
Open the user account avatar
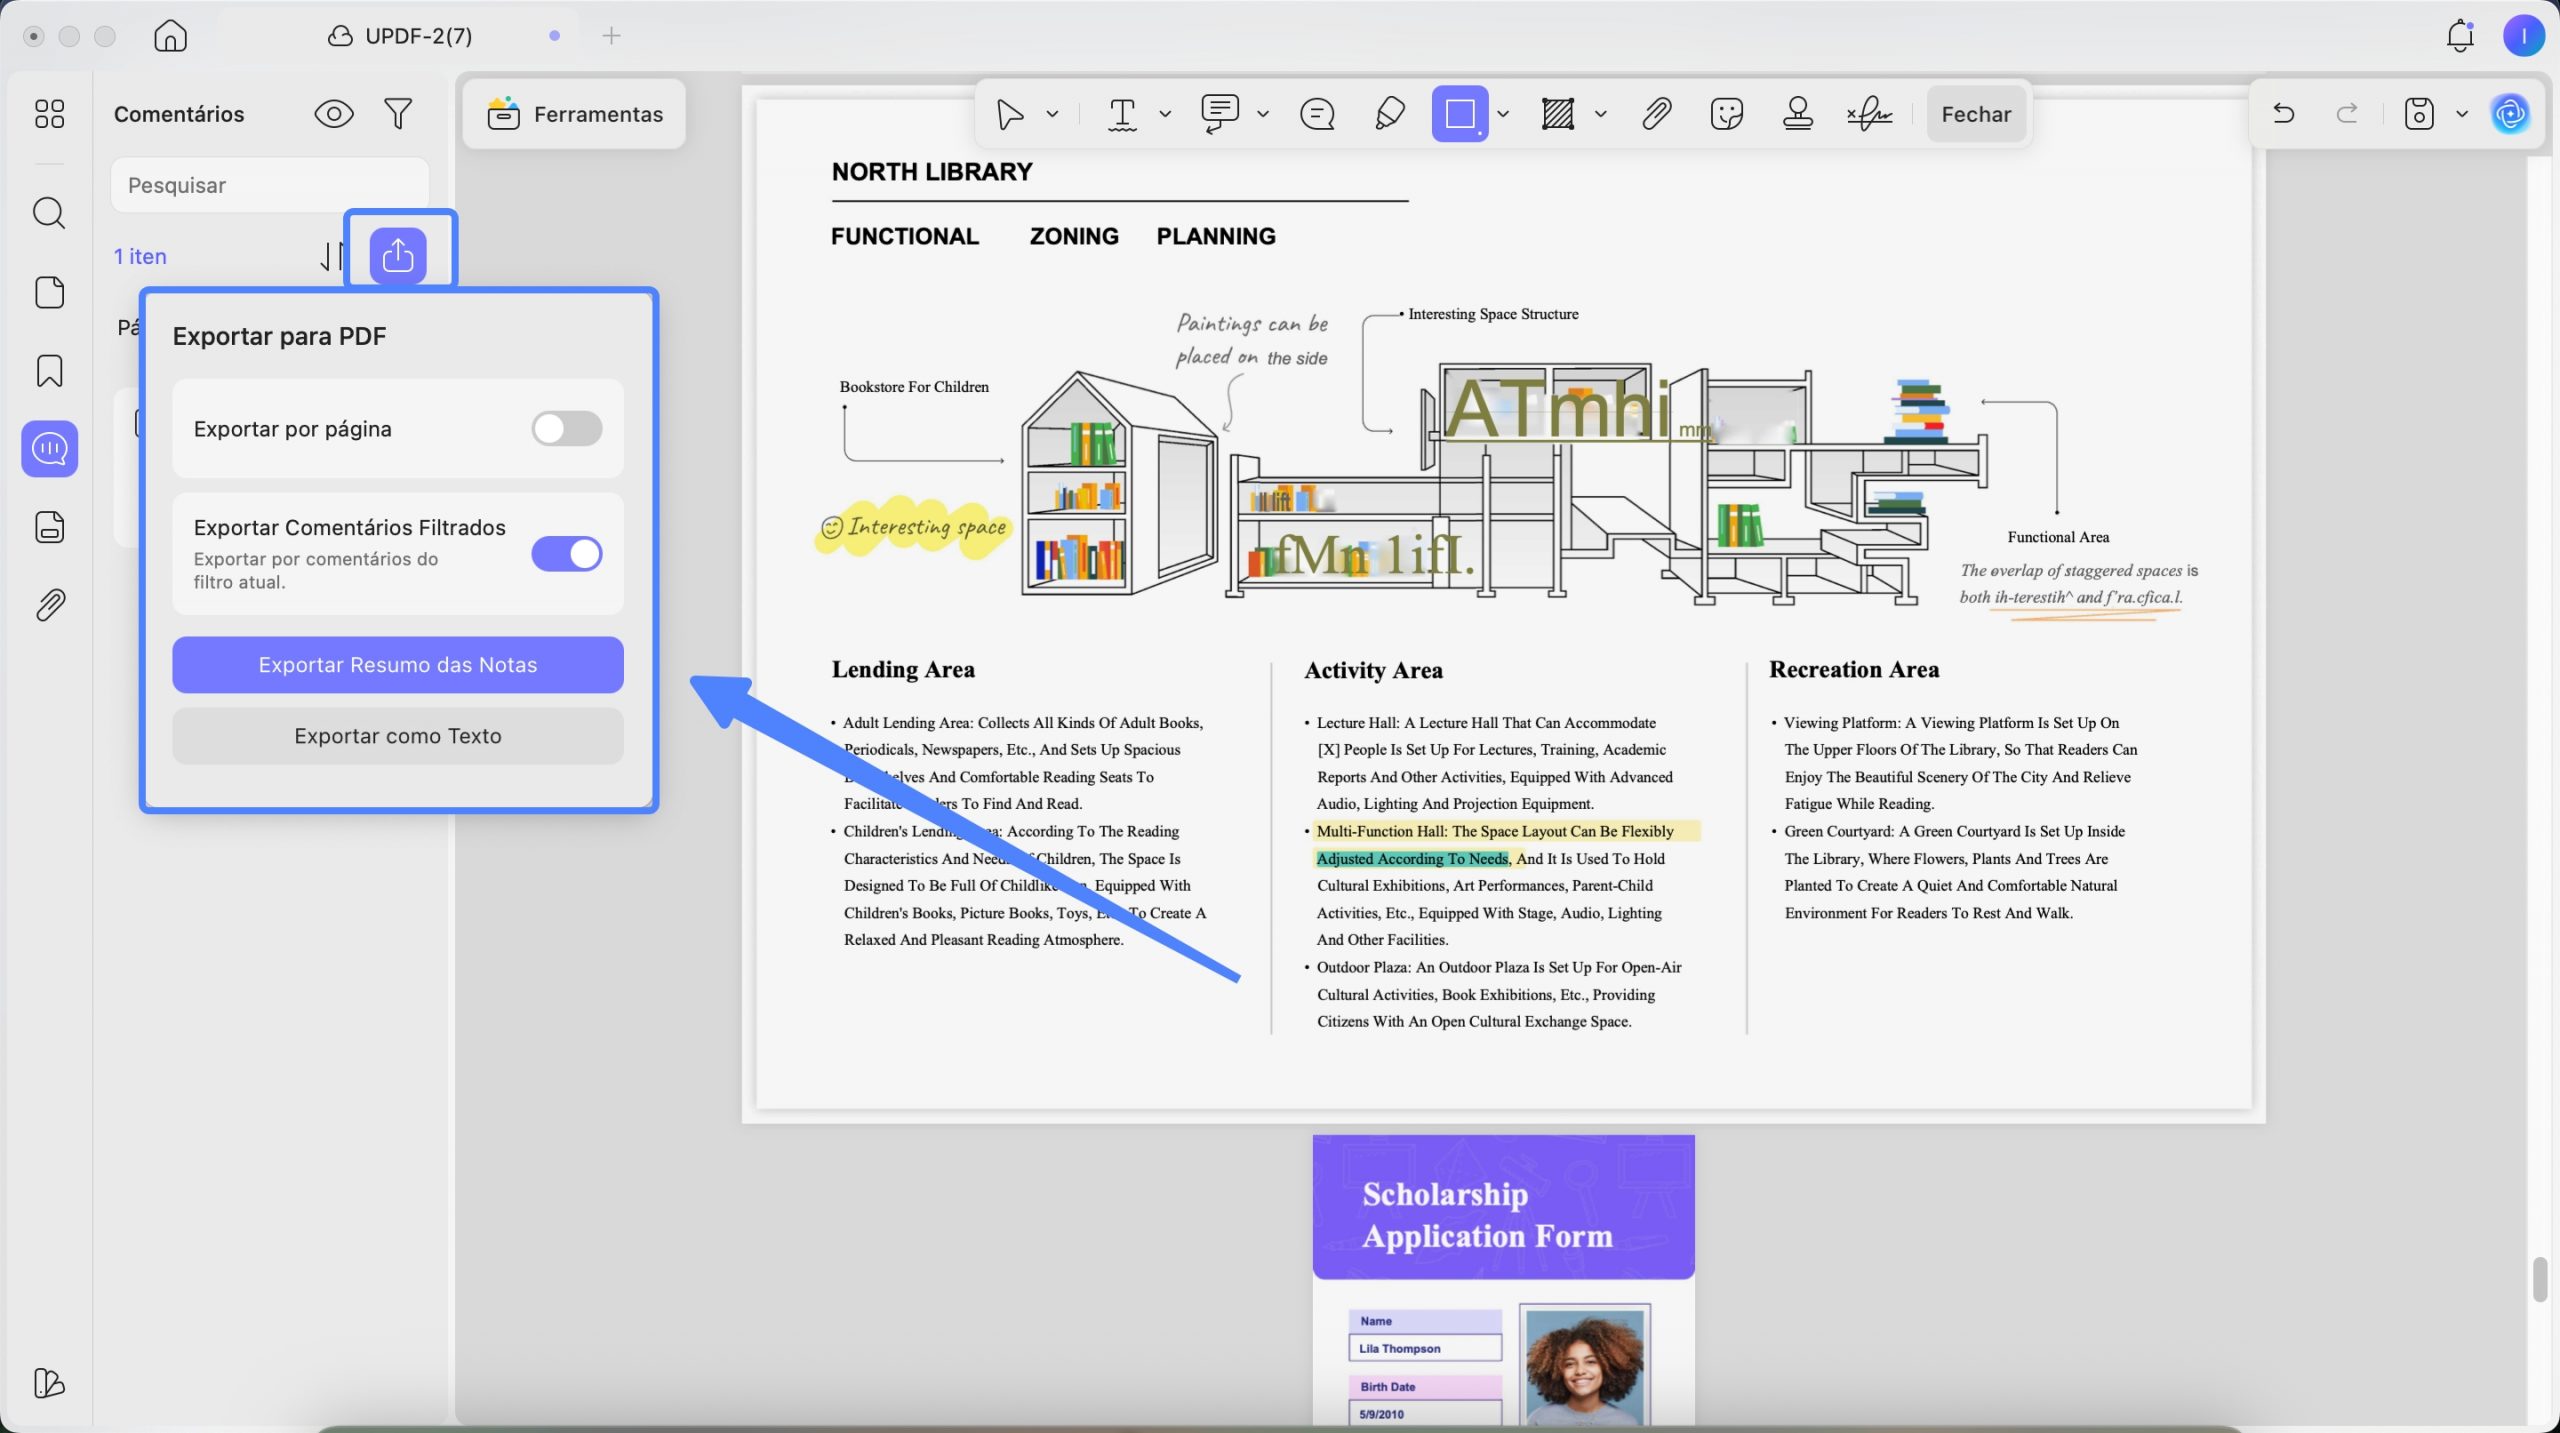(2523, 36)
